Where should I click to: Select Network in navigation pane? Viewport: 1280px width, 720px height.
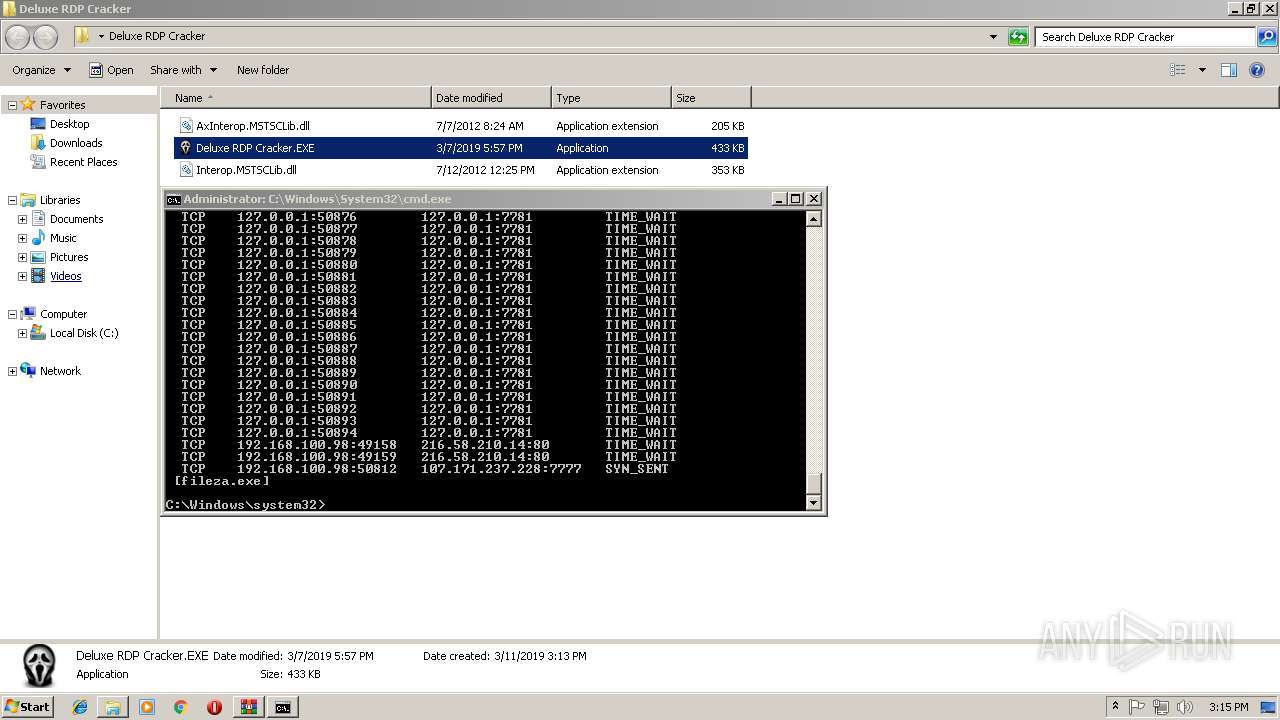[60, 371]
